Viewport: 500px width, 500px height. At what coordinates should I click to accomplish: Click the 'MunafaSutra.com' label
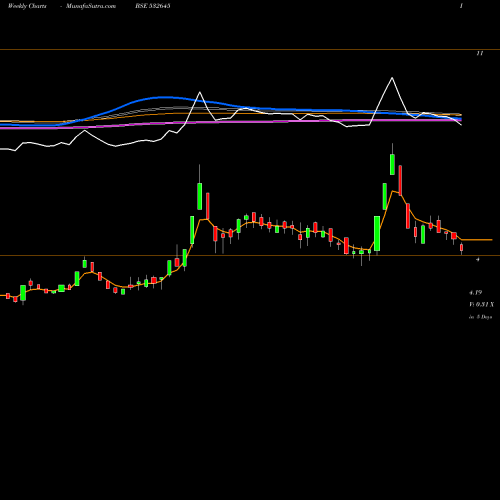click(91, 6)
